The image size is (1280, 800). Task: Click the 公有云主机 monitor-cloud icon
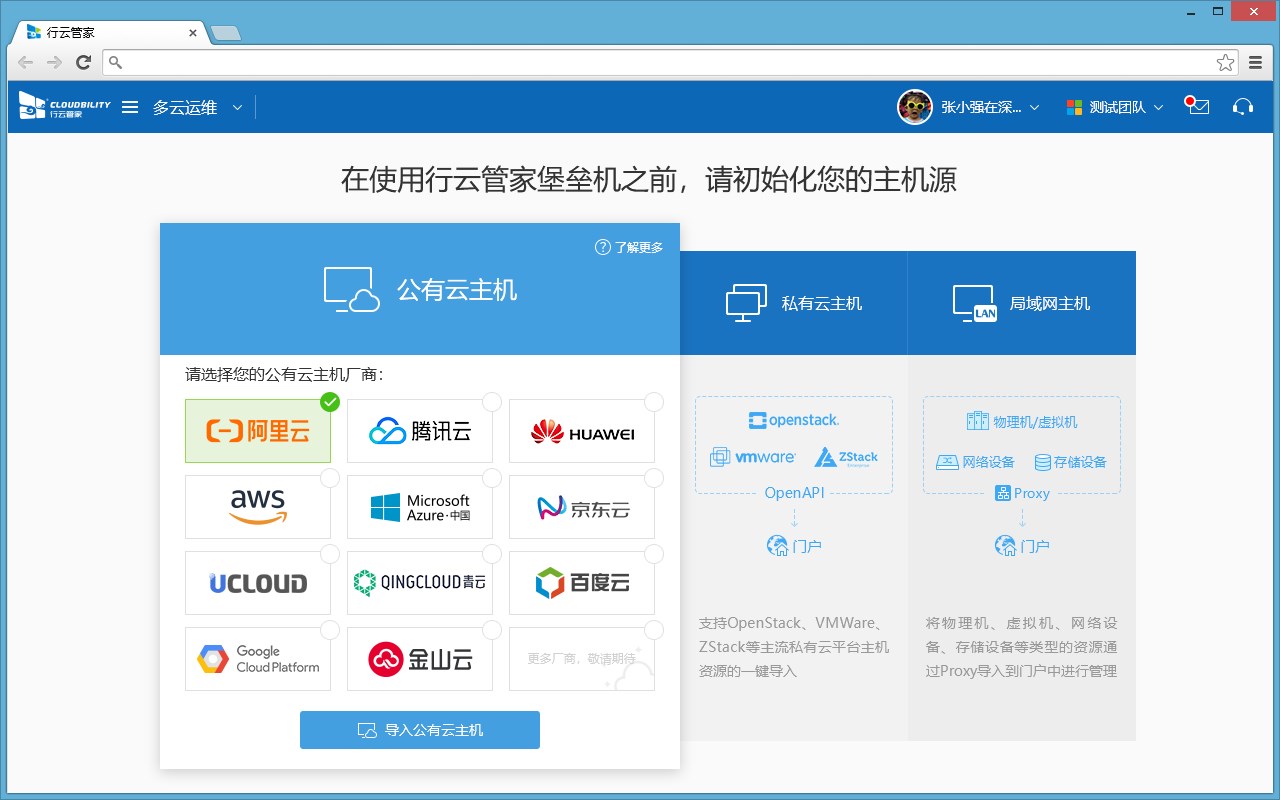pos(351,290)
